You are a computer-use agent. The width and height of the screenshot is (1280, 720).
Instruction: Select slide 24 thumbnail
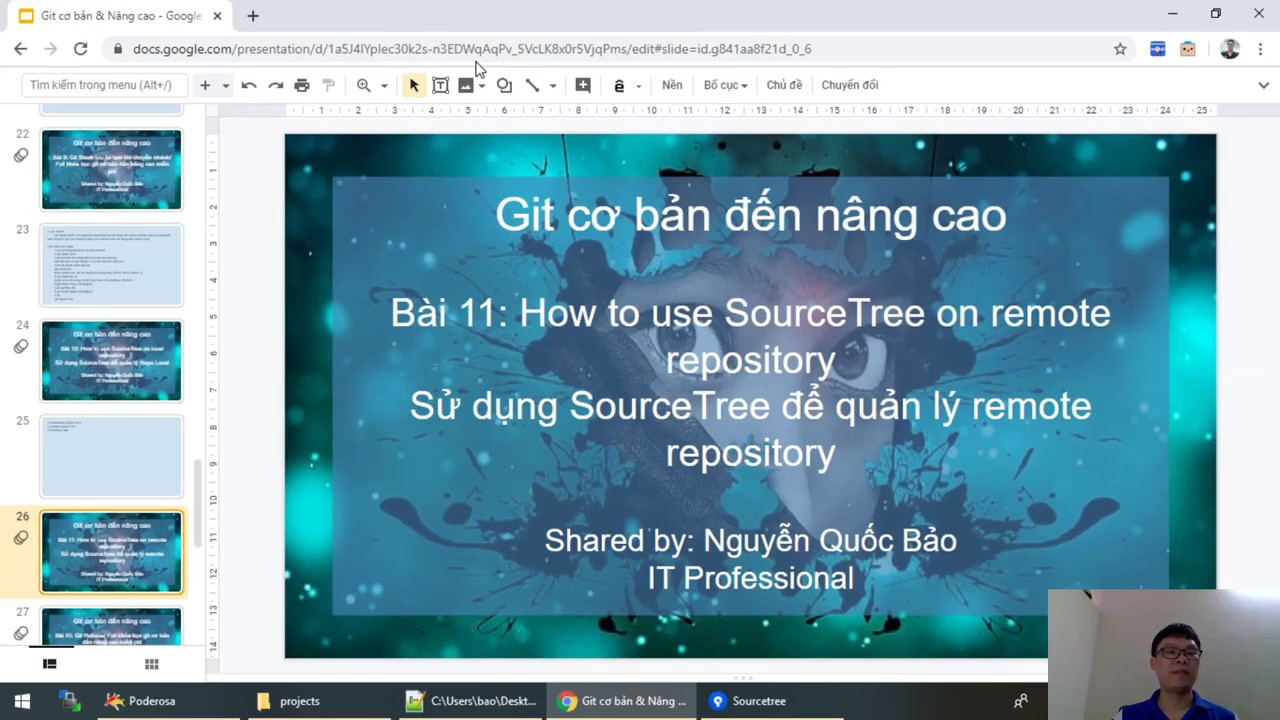(111, 361)
